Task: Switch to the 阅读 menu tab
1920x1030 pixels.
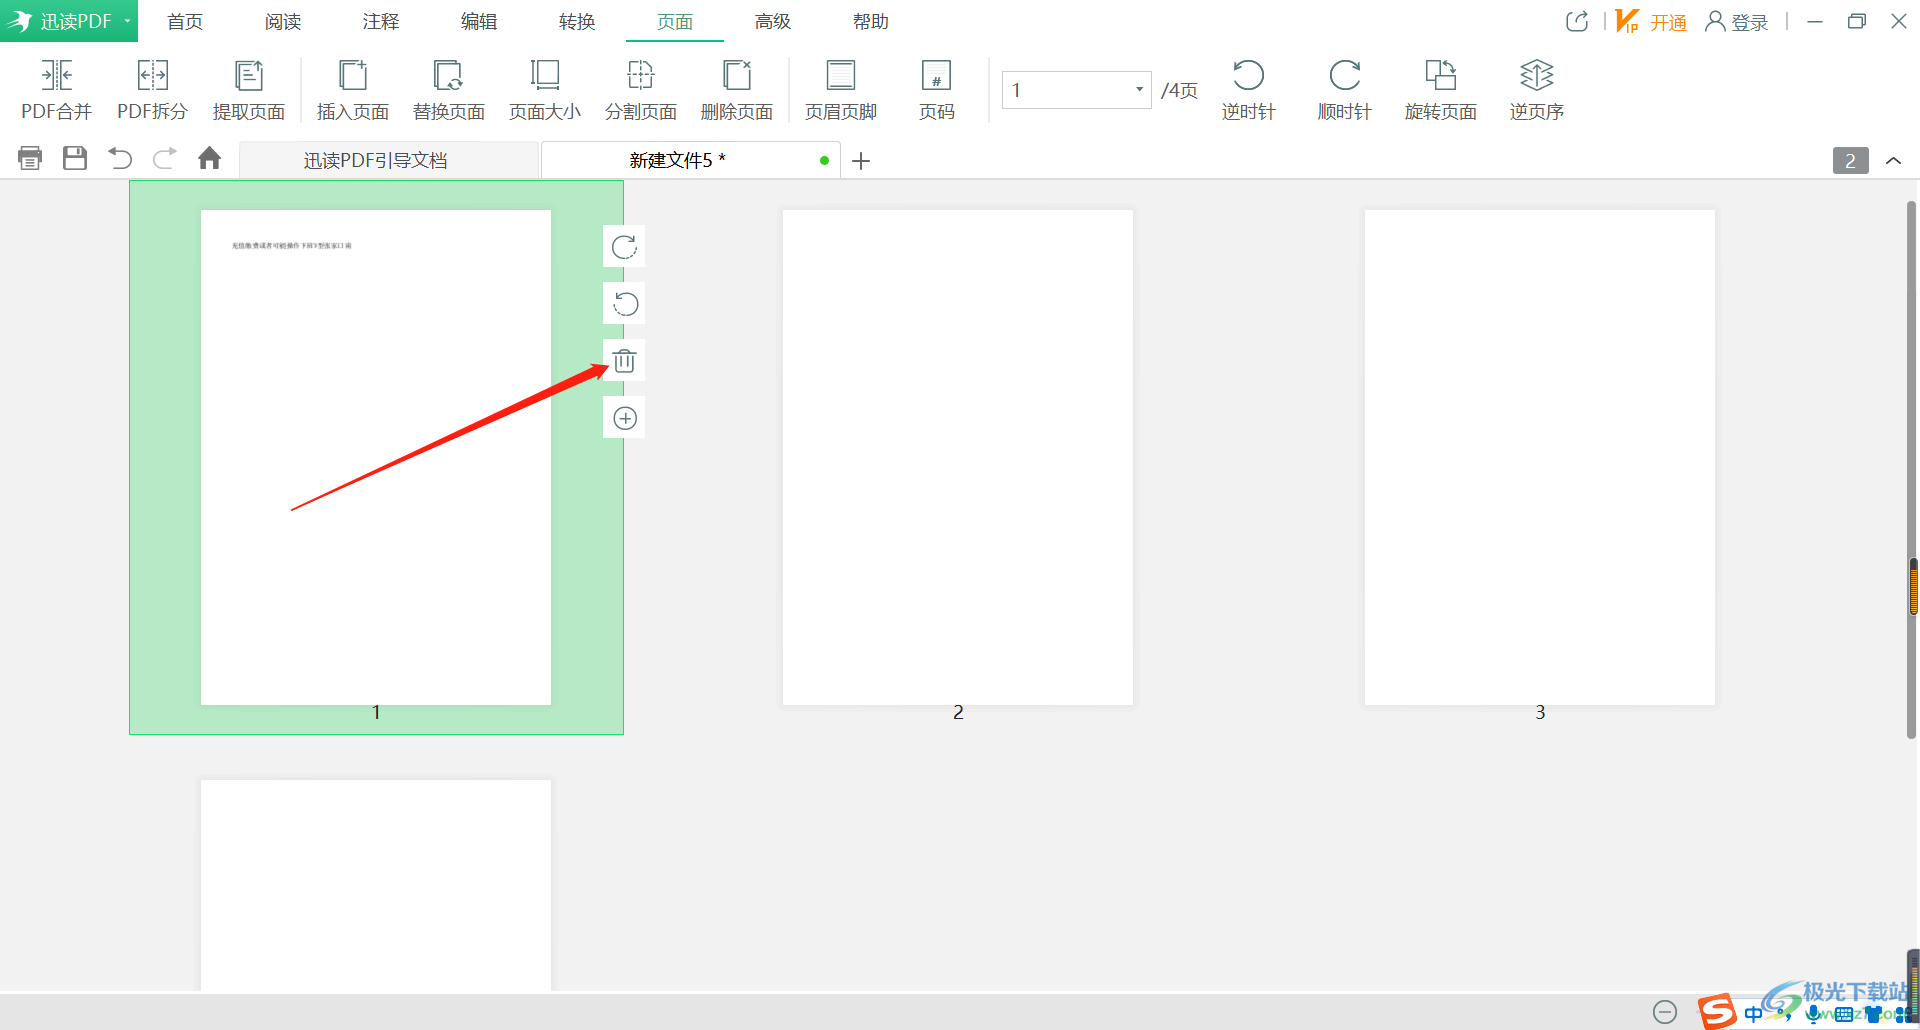Action: pyautogui.click(x=283, y=21)
